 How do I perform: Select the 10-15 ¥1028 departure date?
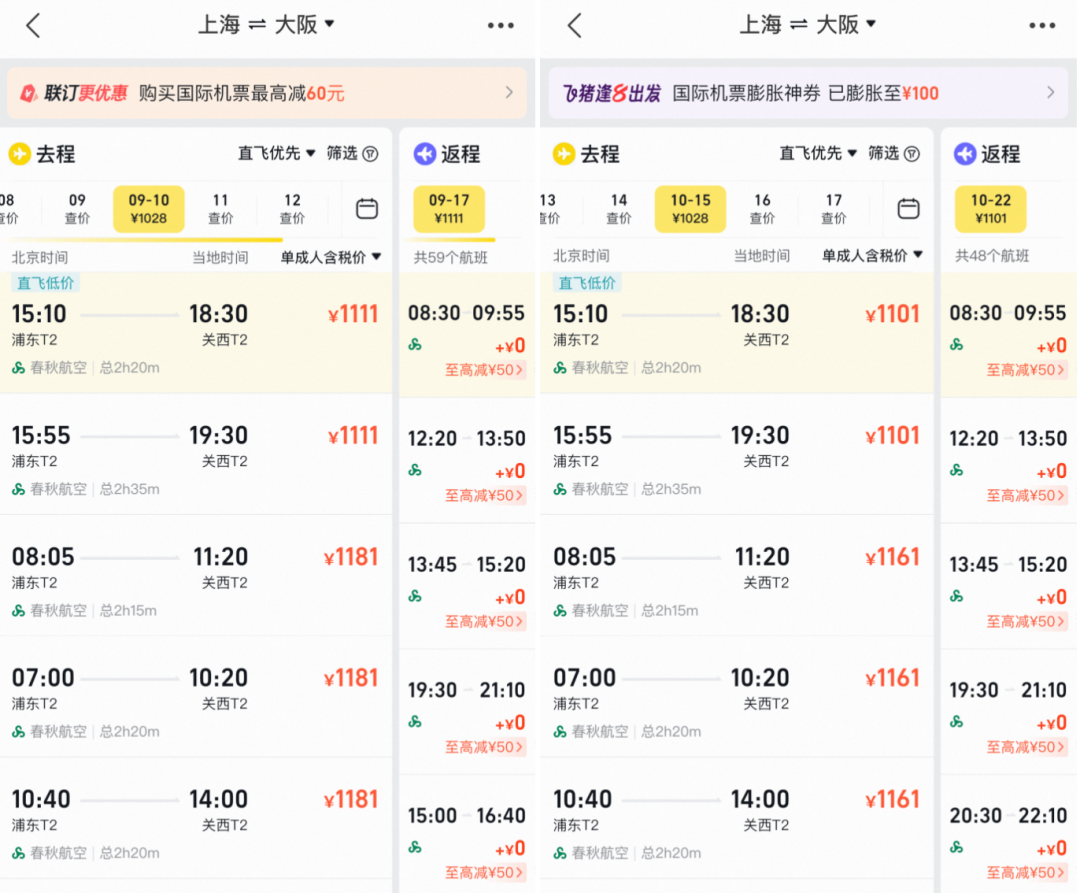point(690,209)
